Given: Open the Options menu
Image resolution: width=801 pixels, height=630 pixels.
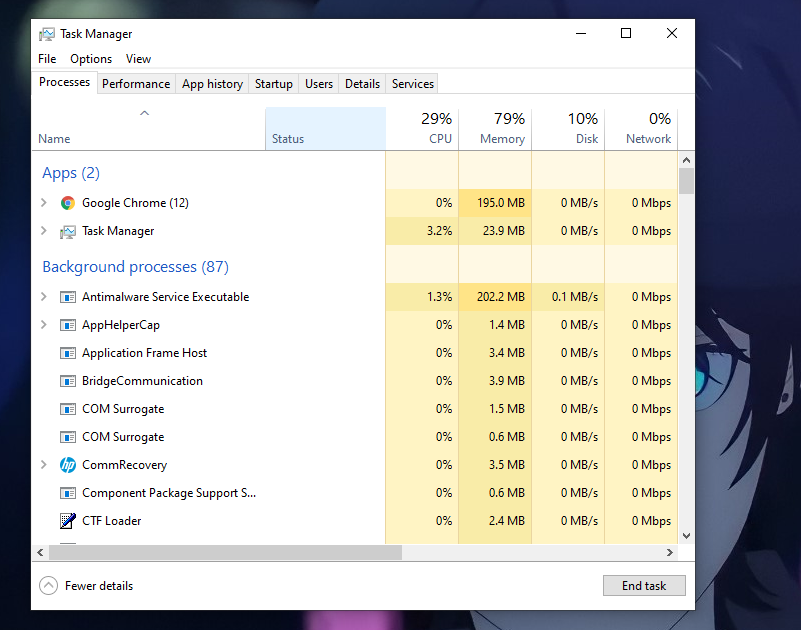Looking at the screenshot, I should pos(91,59).
